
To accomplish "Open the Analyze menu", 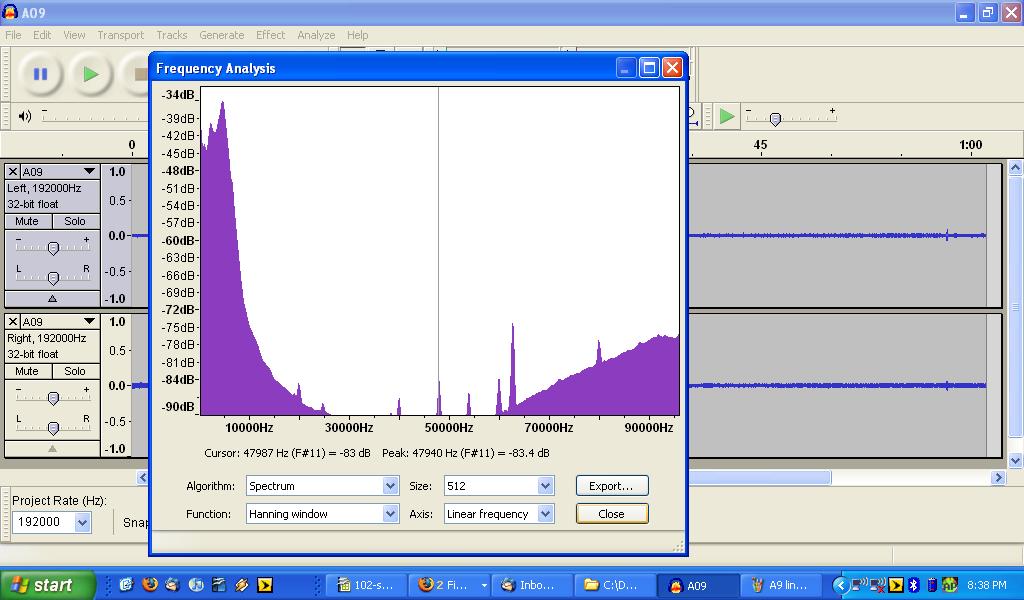I will [x=316, y=35].
